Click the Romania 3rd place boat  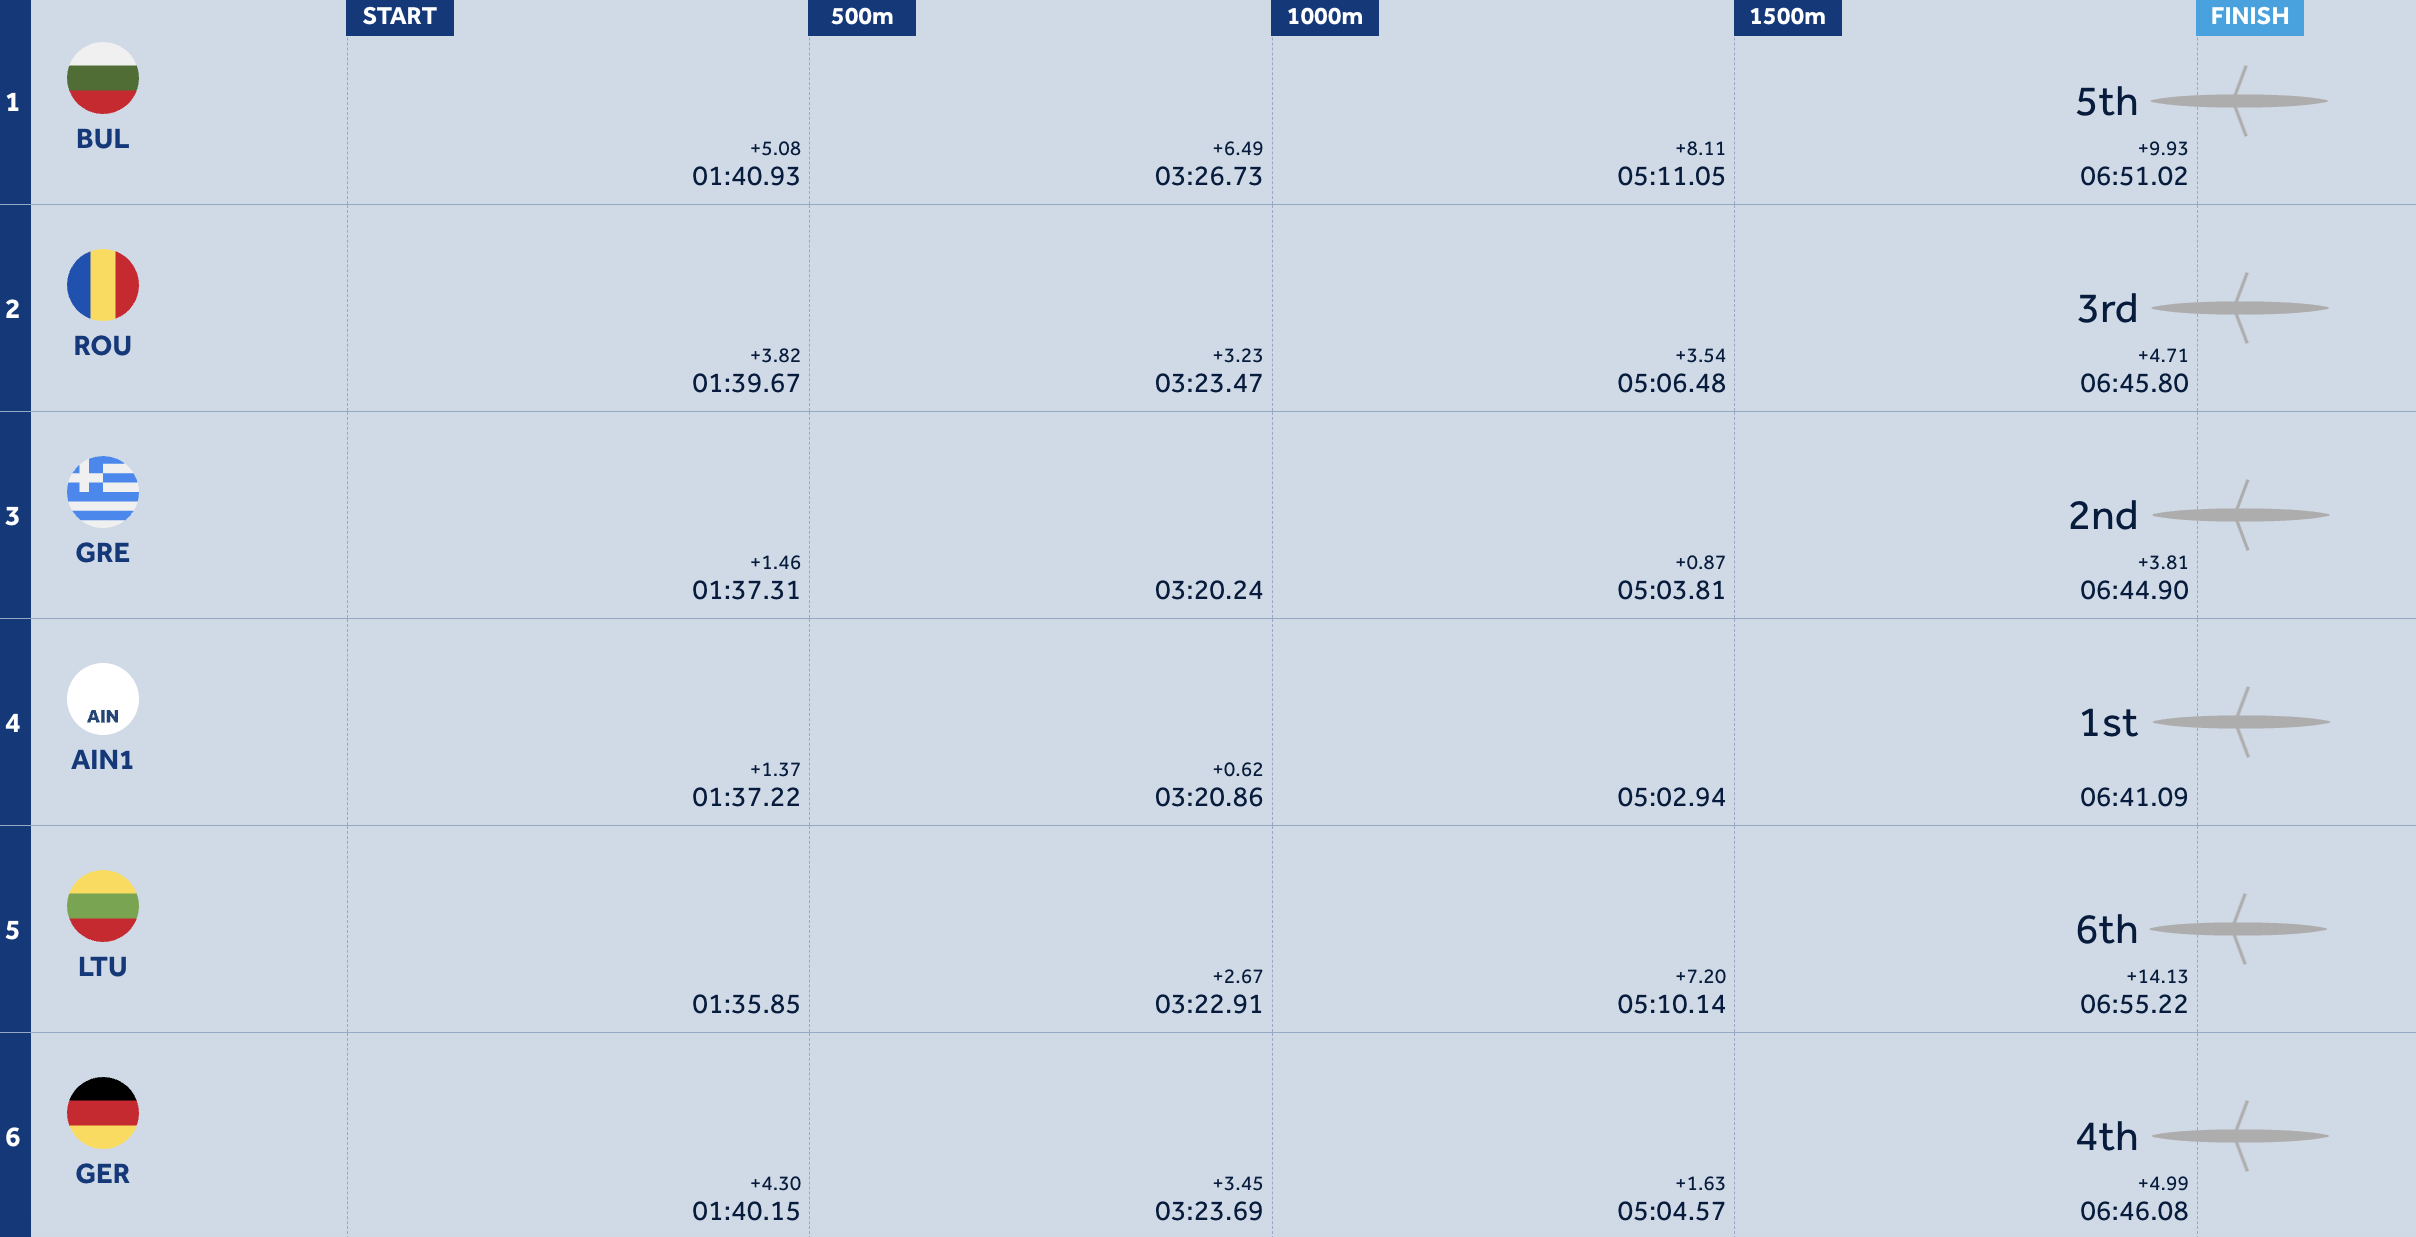click(x=2240, y=308)
